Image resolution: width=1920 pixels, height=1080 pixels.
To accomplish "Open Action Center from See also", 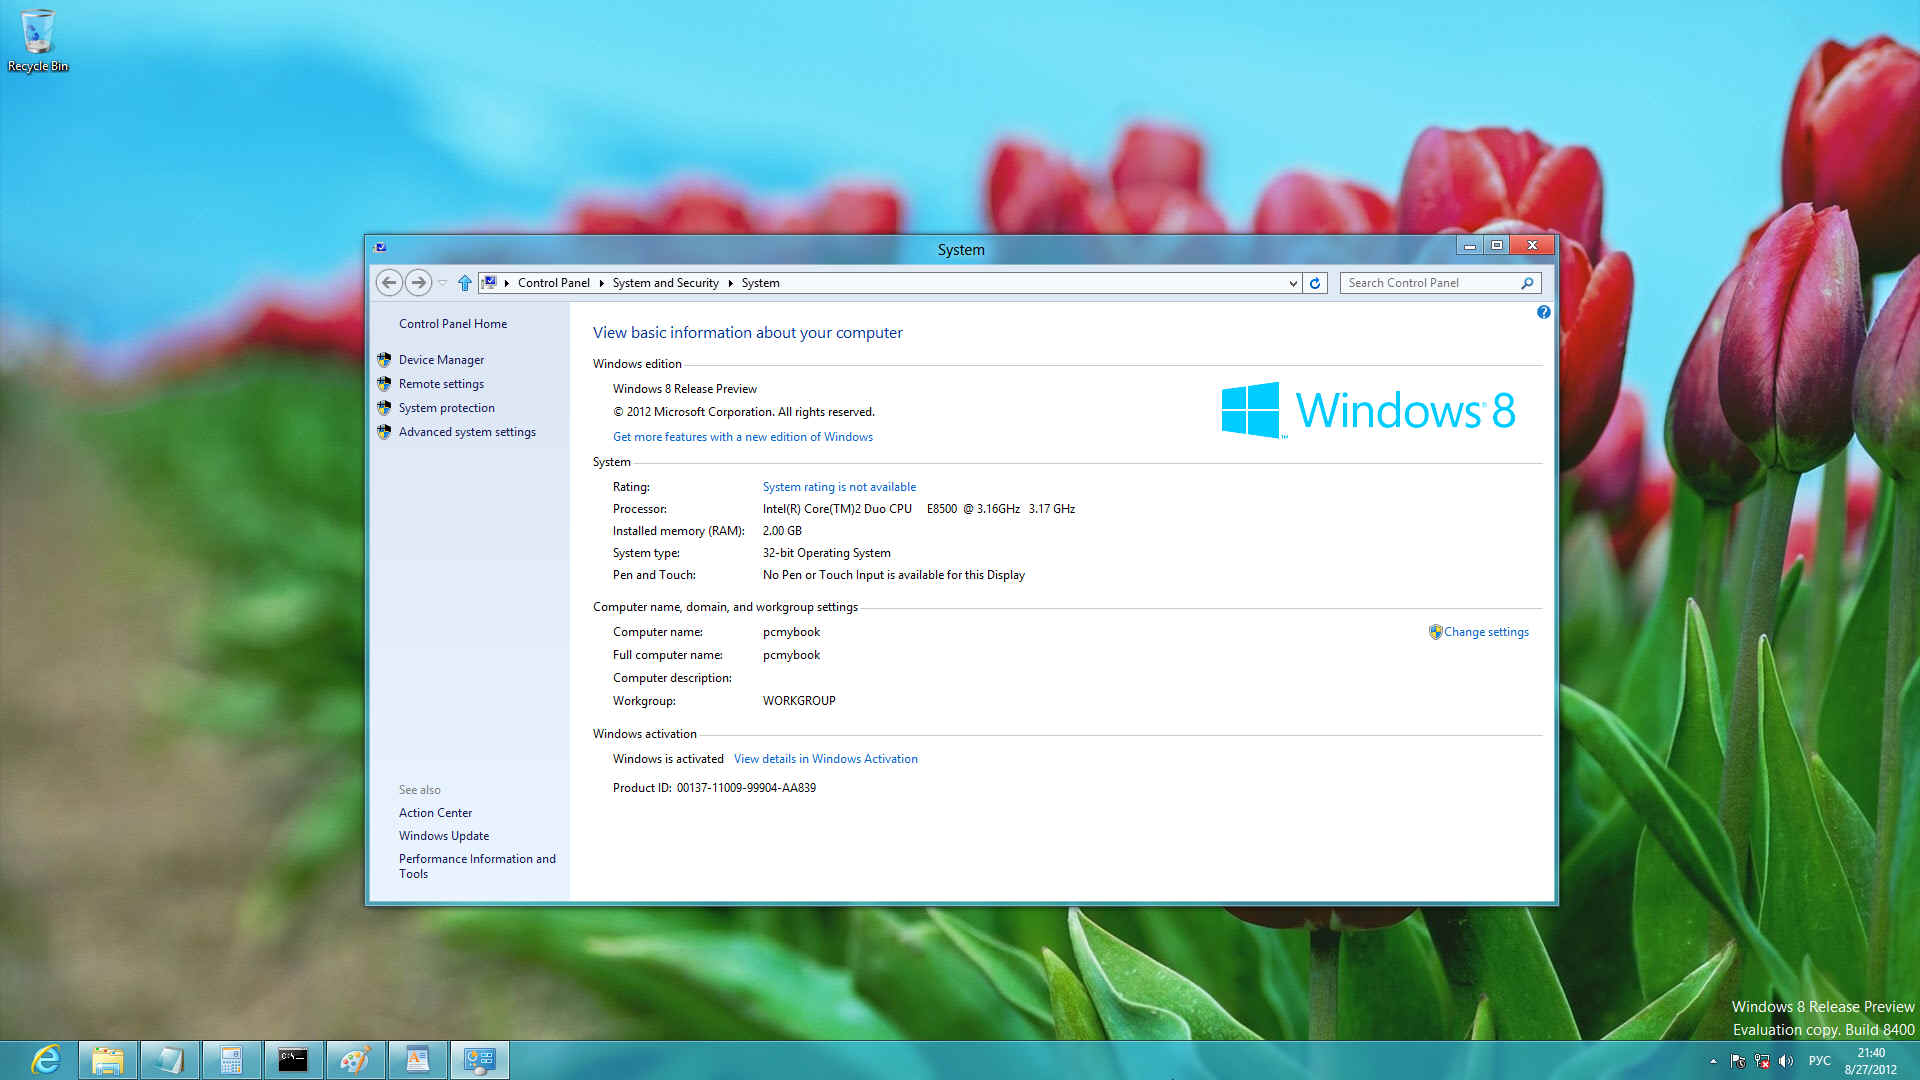I will coord(435,812).
